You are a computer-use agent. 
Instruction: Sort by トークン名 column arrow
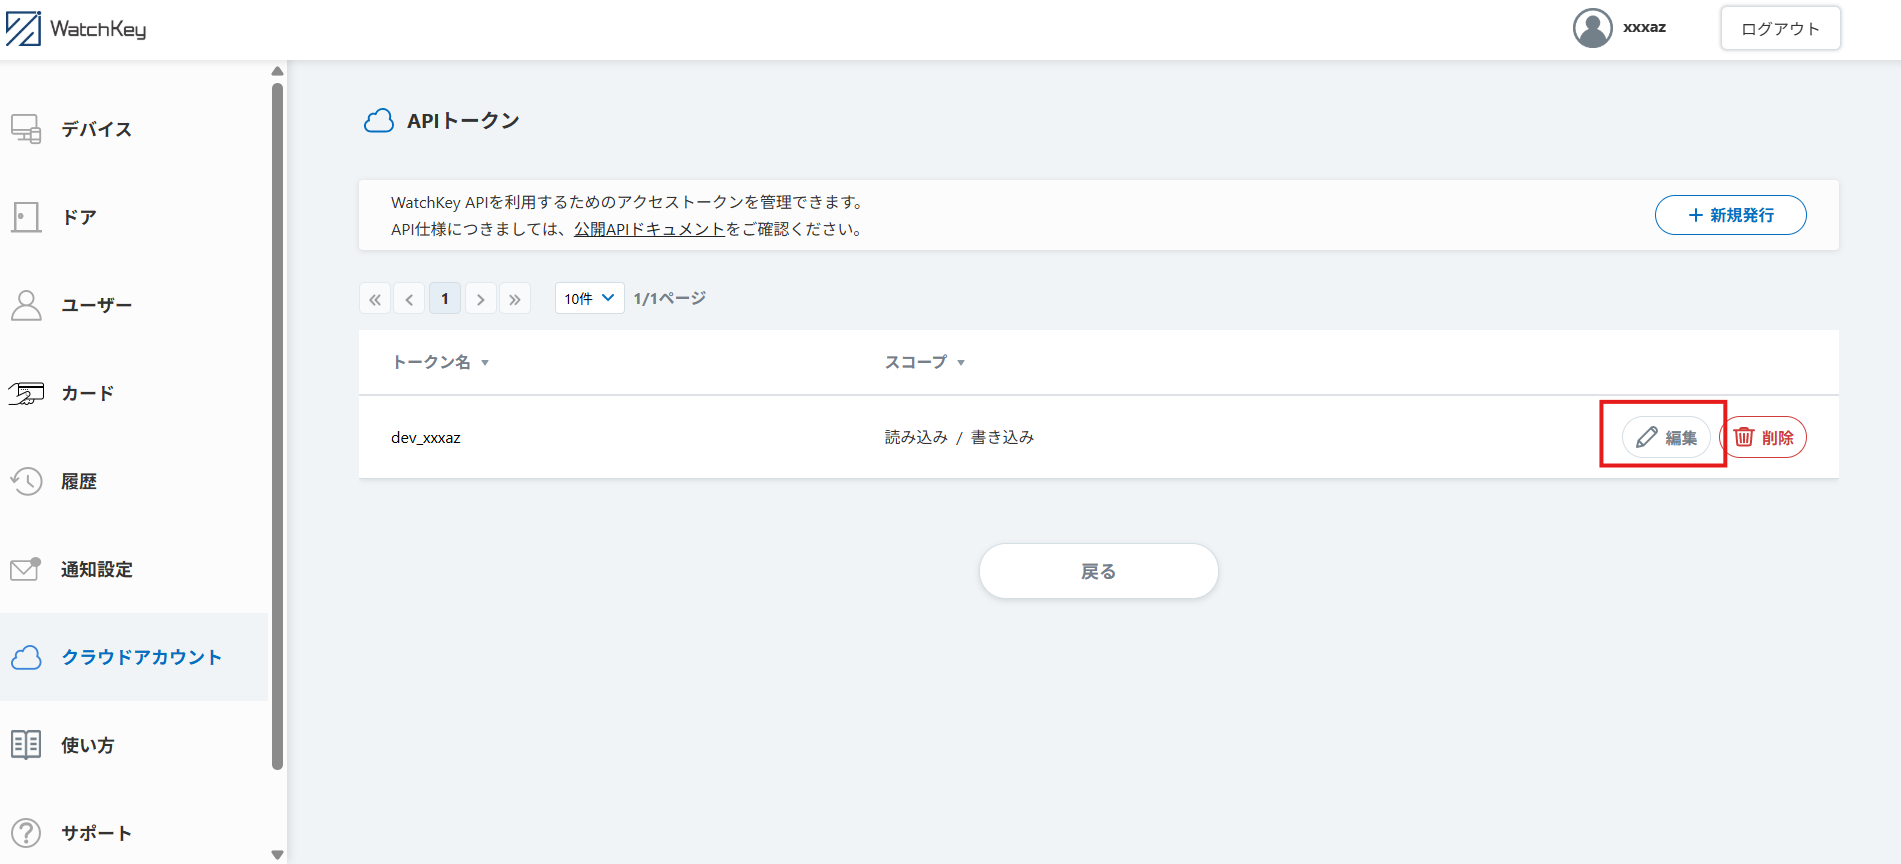[x=485, y=363]
